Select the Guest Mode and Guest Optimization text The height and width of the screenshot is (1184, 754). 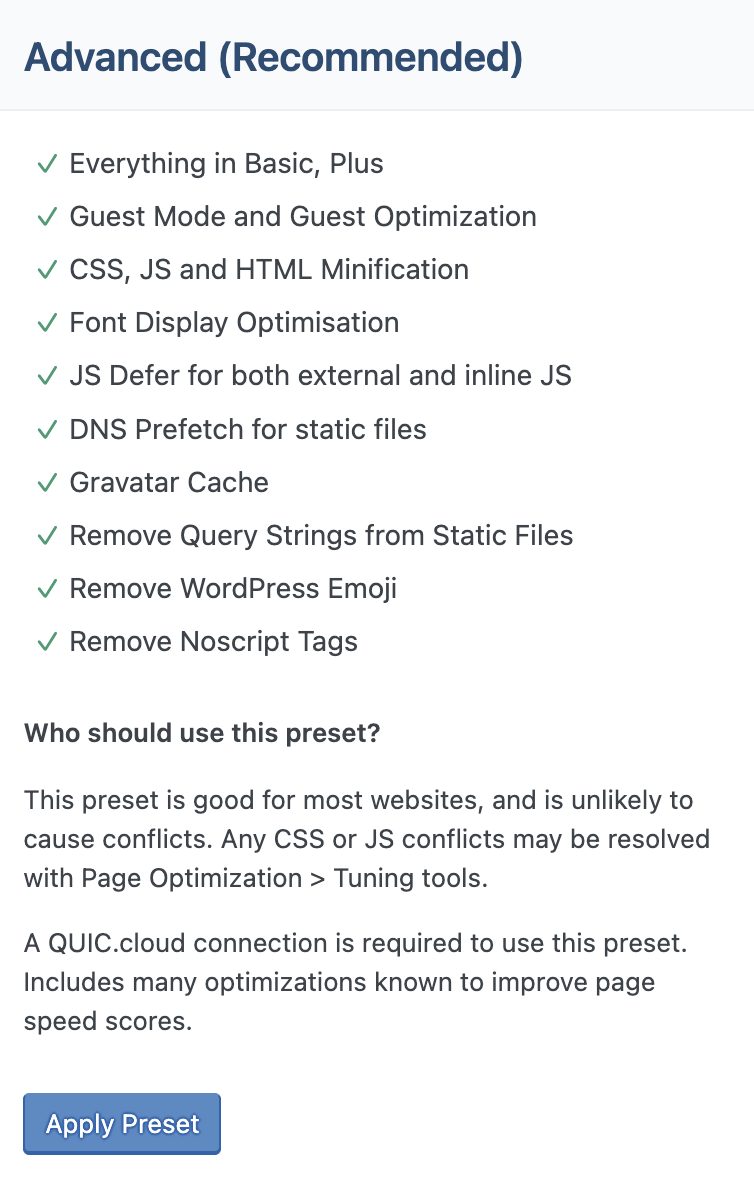pos(302,217)
